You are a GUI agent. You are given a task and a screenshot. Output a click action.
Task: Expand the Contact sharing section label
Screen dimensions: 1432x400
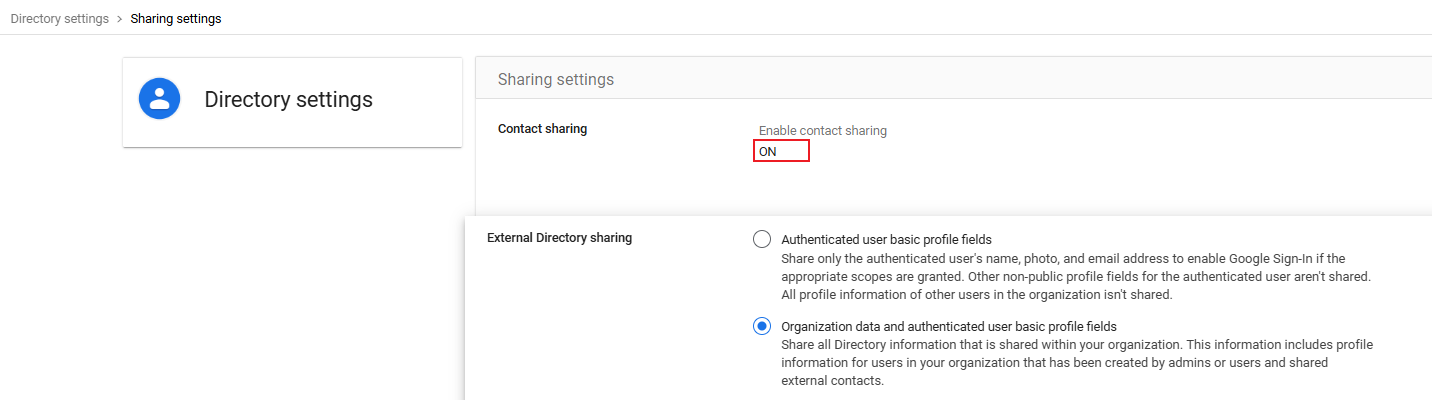[x=542, y=129]
